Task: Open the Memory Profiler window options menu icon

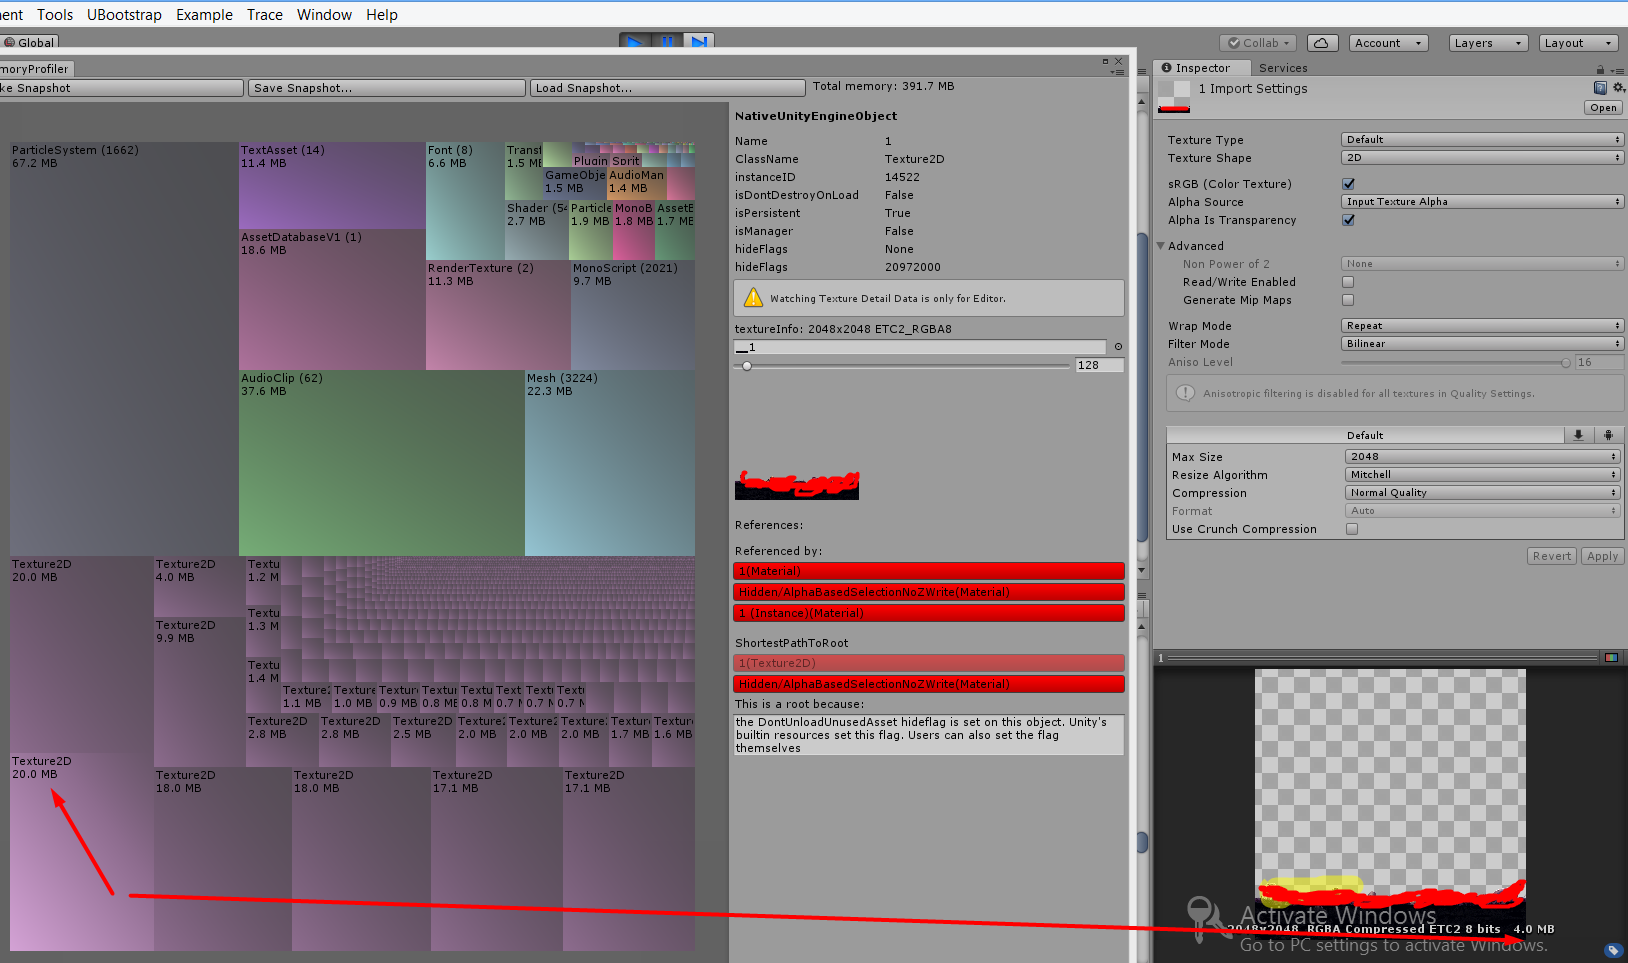Action: point(1118,72)
